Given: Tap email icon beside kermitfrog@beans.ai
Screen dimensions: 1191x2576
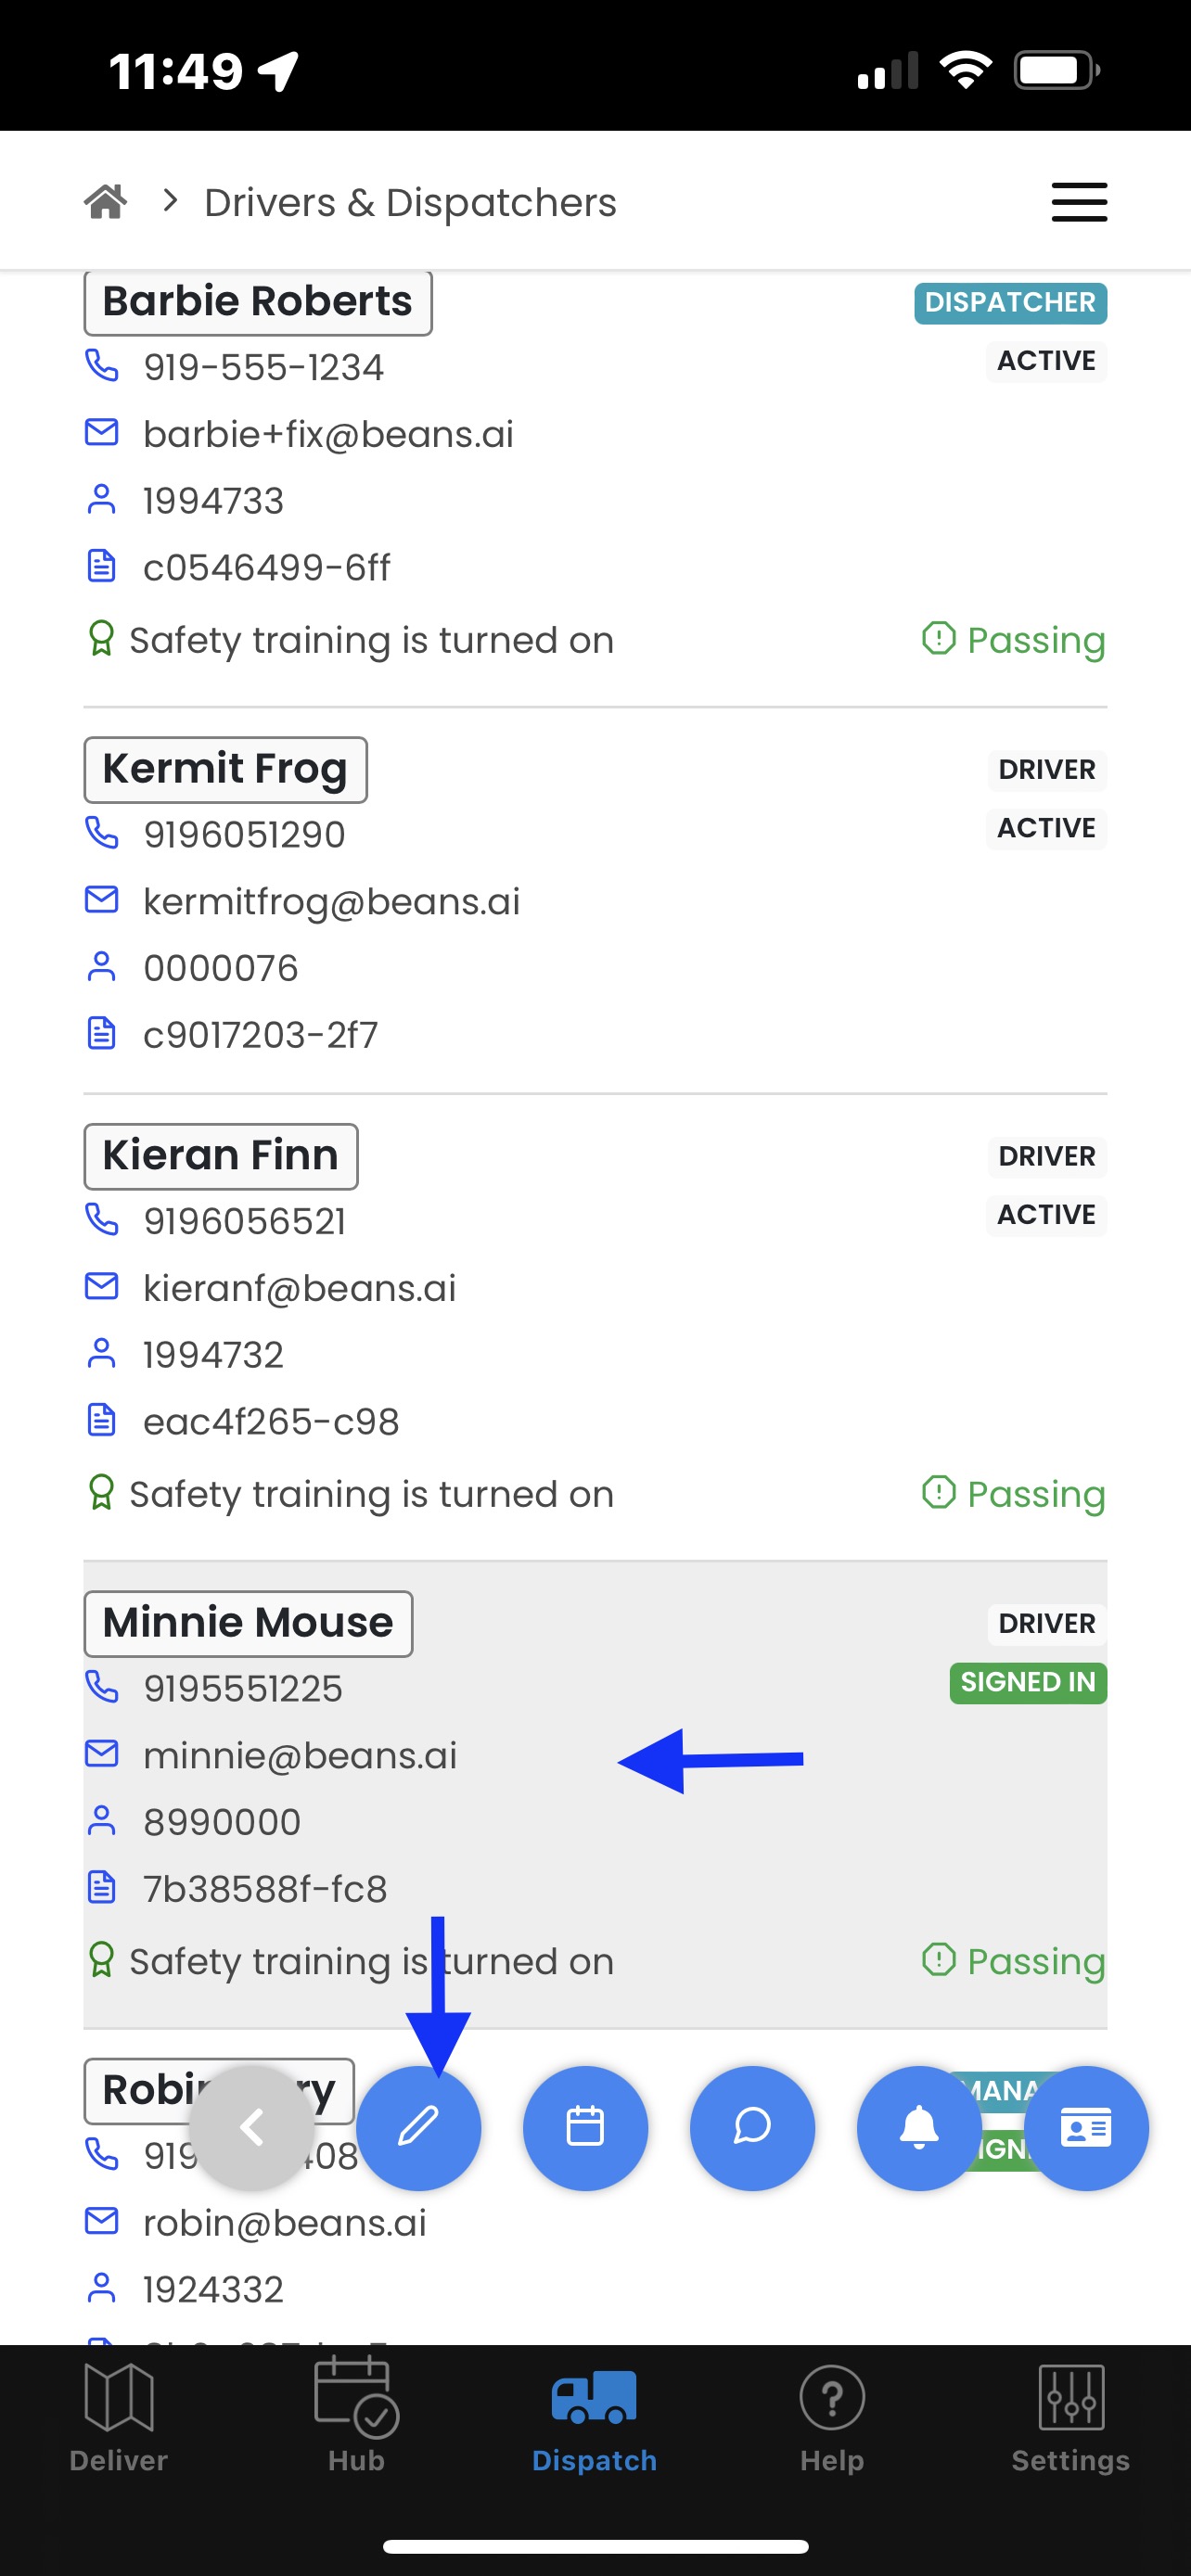Looking at the screenshot, I should [x=102, y=900].
